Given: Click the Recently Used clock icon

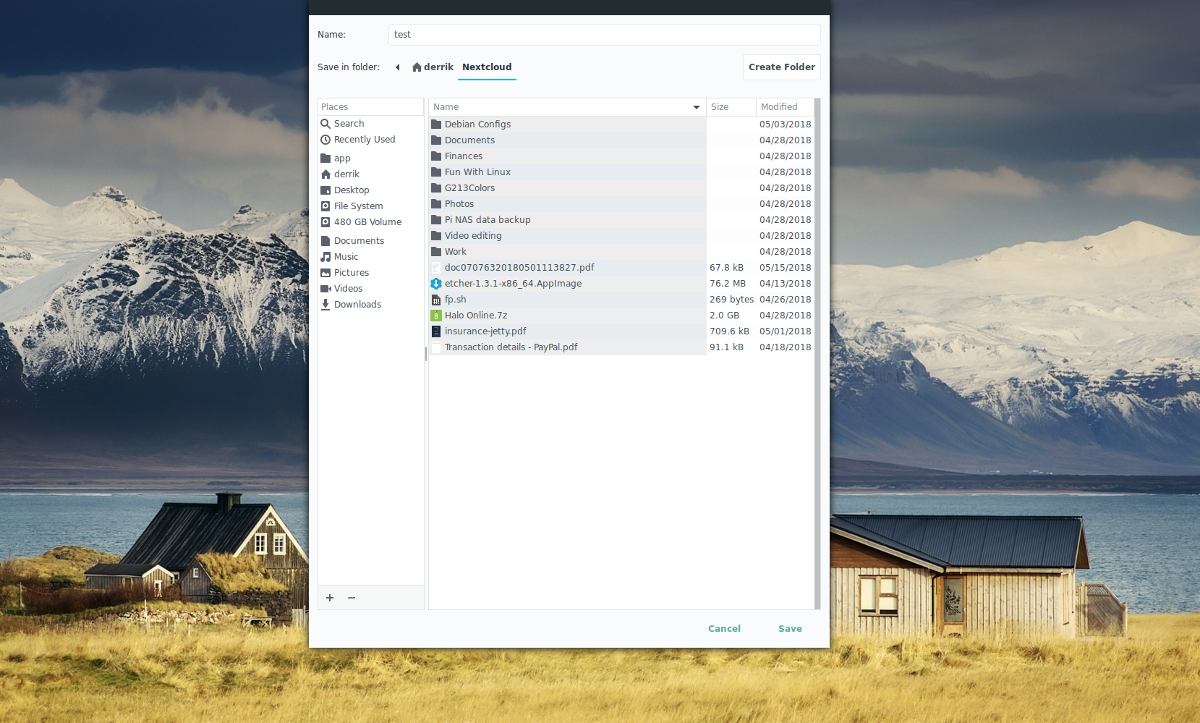Looking at the screenshot, I should pos(325,140).
